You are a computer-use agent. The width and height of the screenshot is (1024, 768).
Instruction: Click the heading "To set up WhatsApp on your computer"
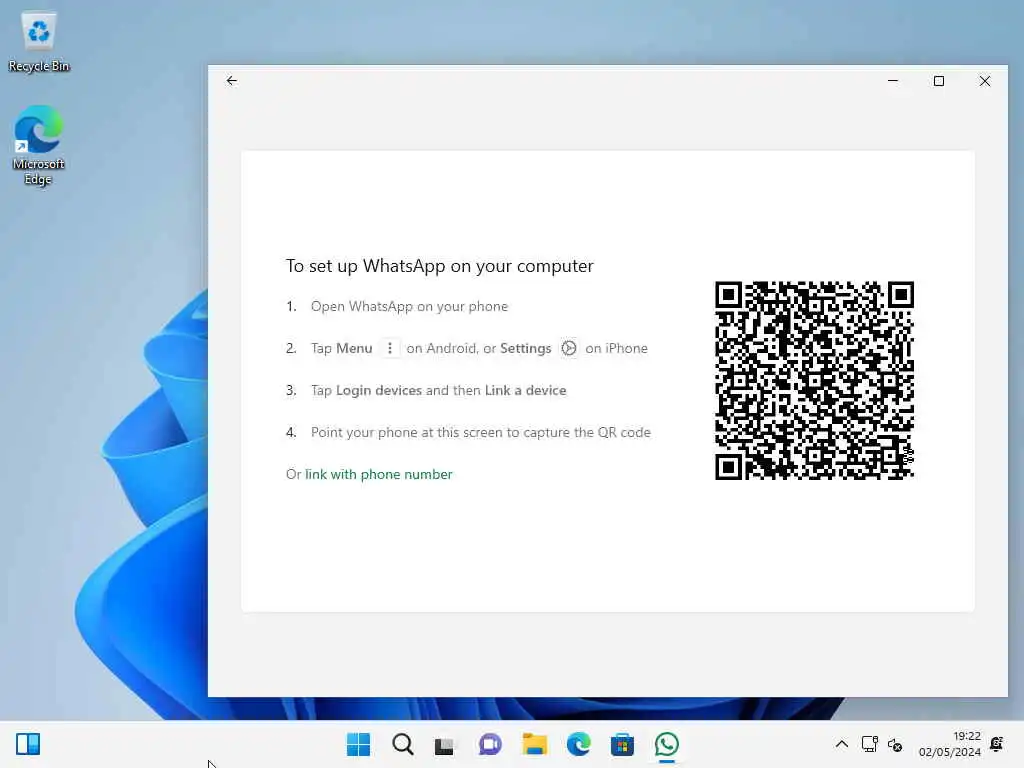(440, 266)
